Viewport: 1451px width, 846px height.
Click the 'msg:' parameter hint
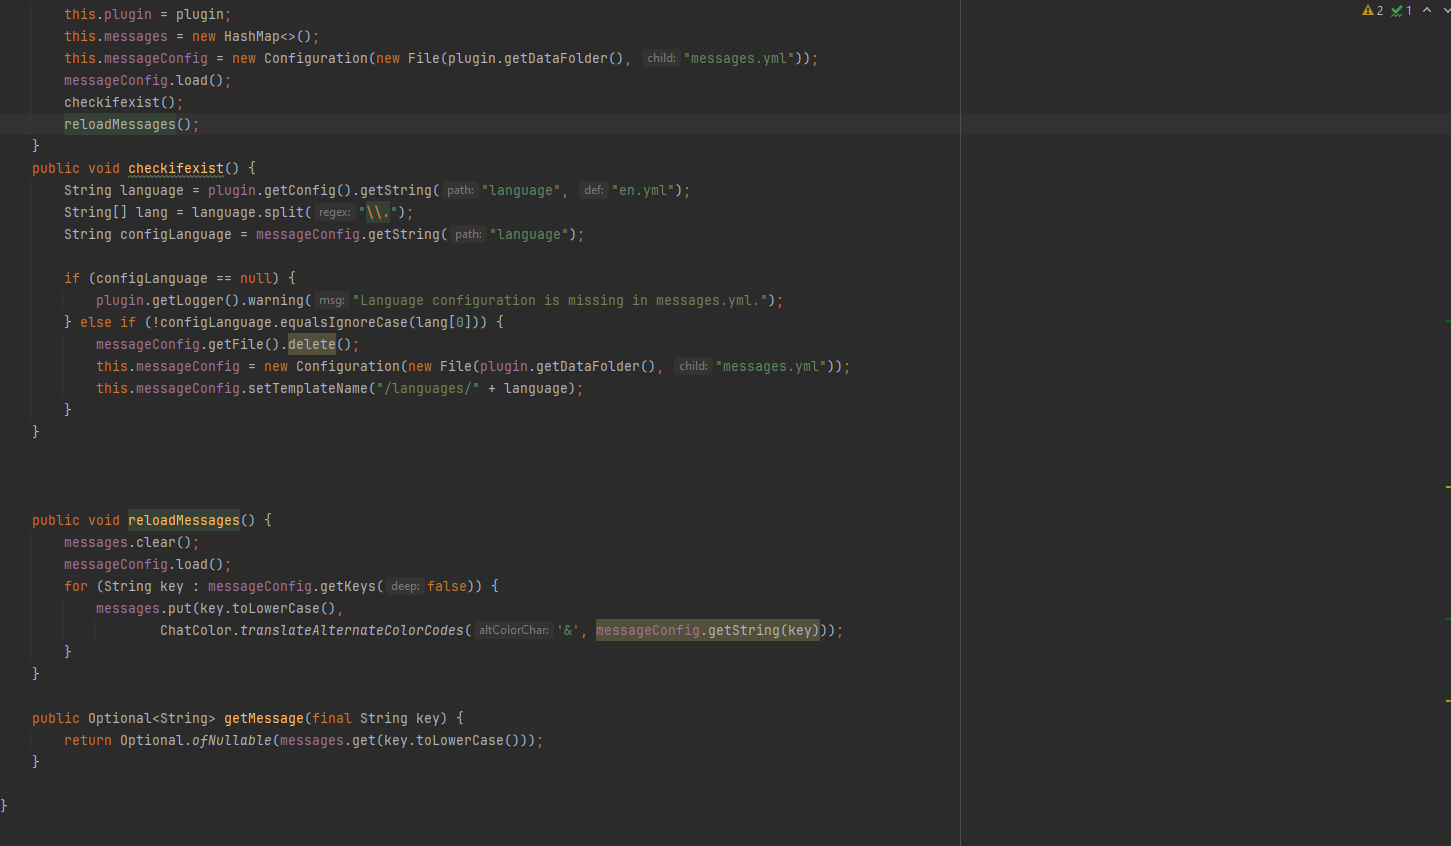332,300
